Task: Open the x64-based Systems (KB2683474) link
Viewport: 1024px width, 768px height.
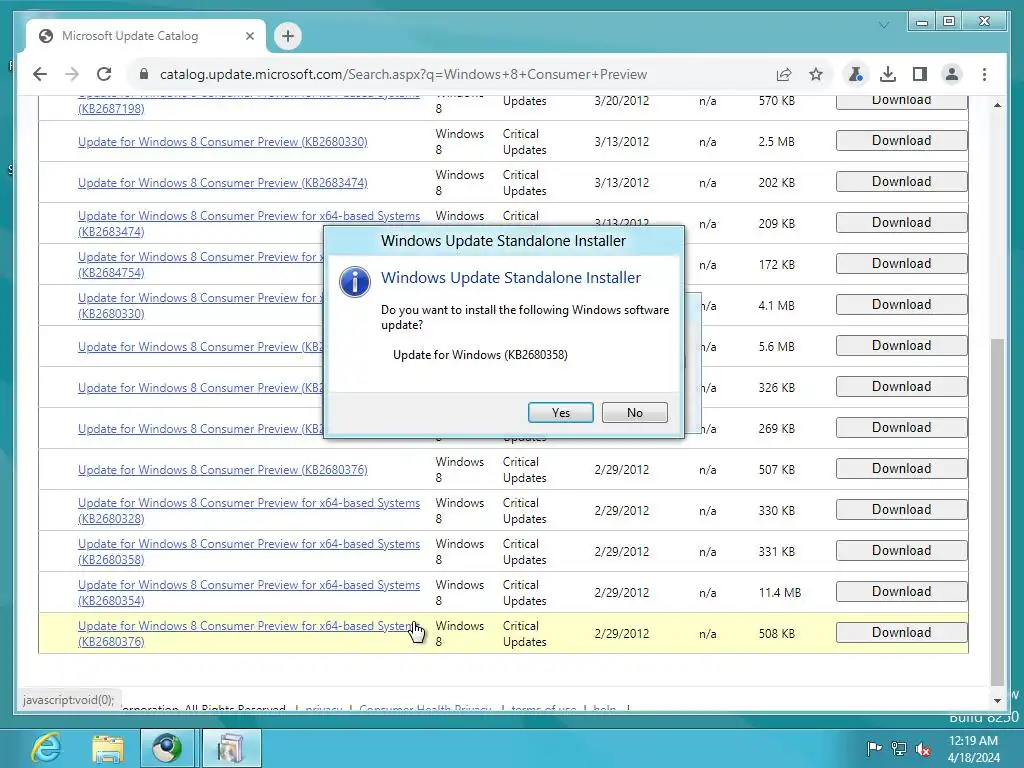Action: 249,223
